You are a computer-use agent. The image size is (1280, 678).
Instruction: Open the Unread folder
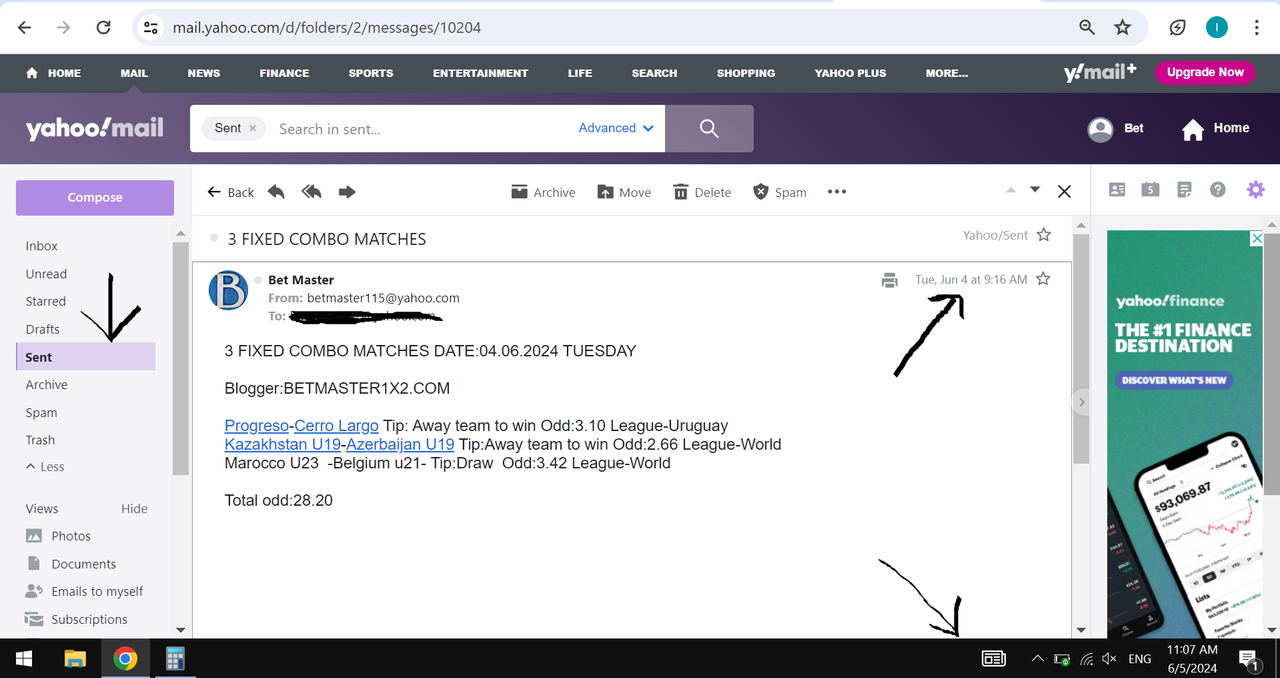pyautogui.click(x=46, y=274)
